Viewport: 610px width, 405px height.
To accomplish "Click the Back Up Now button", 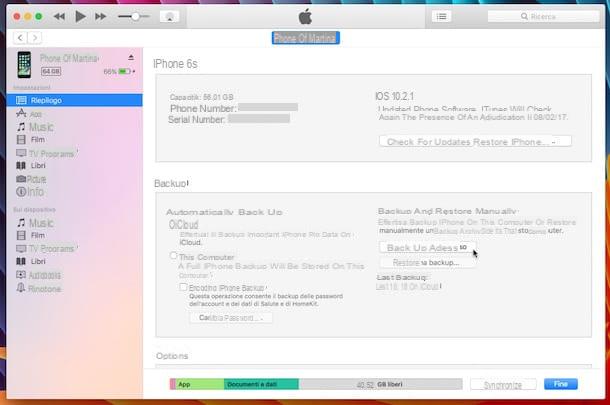I will (427, 247).
